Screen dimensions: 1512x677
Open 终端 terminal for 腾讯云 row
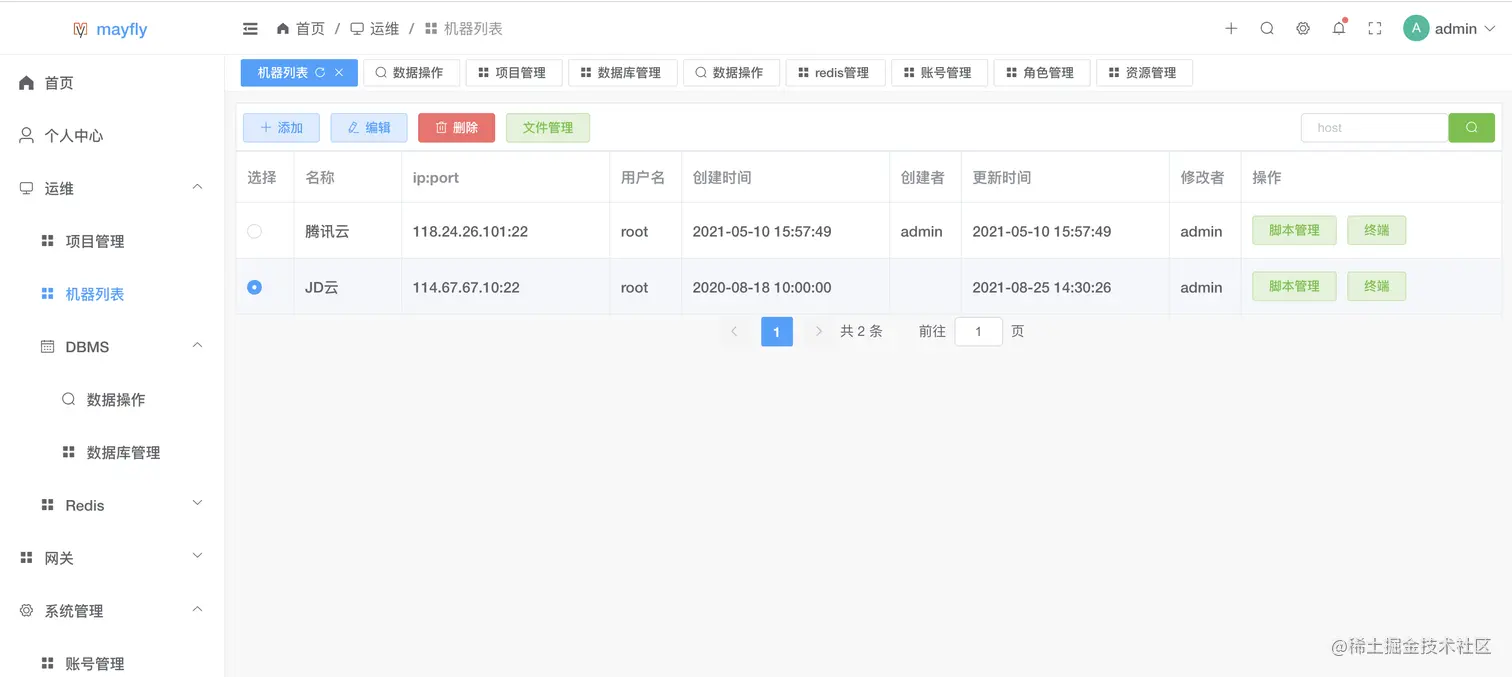pos(1376,230)
